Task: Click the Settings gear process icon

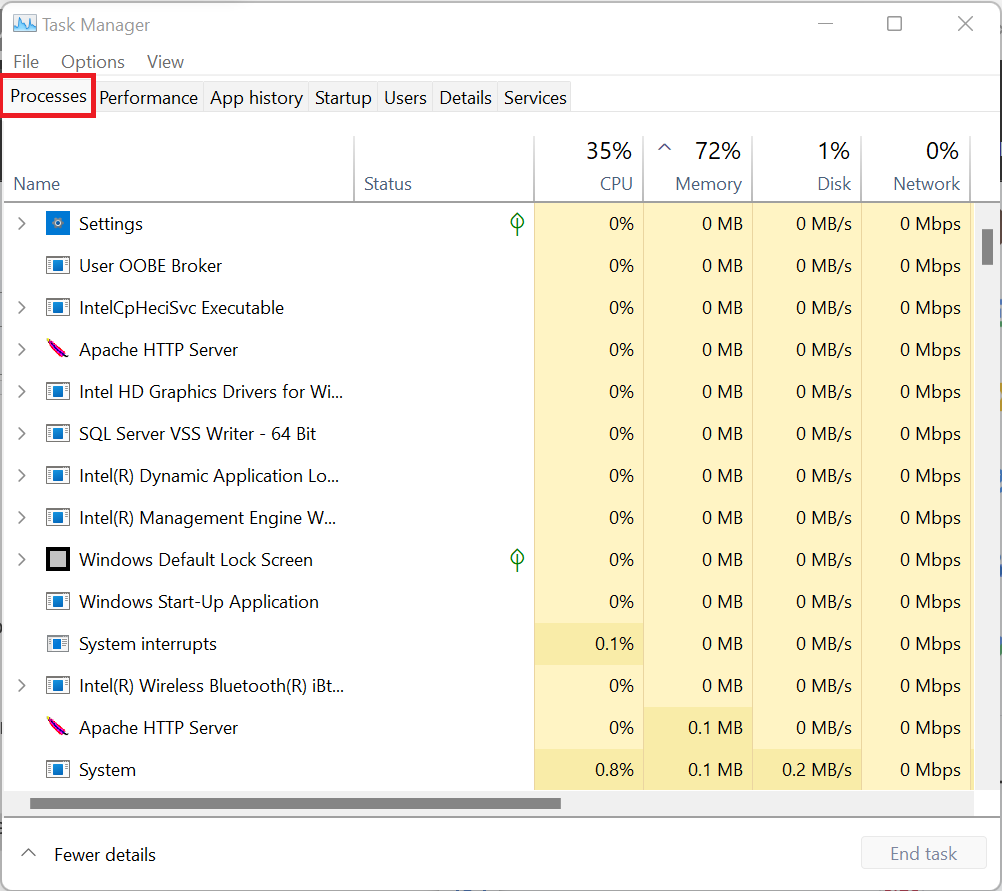Action: [58, 224]
